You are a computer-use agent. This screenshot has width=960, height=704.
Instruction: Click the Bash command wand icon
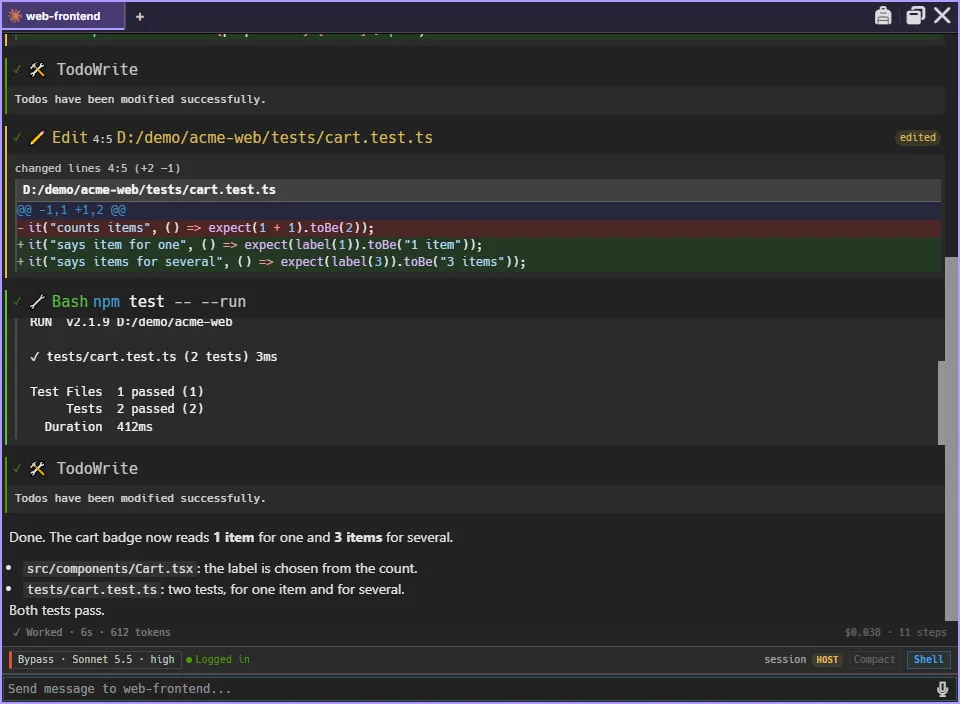(37, 302)
